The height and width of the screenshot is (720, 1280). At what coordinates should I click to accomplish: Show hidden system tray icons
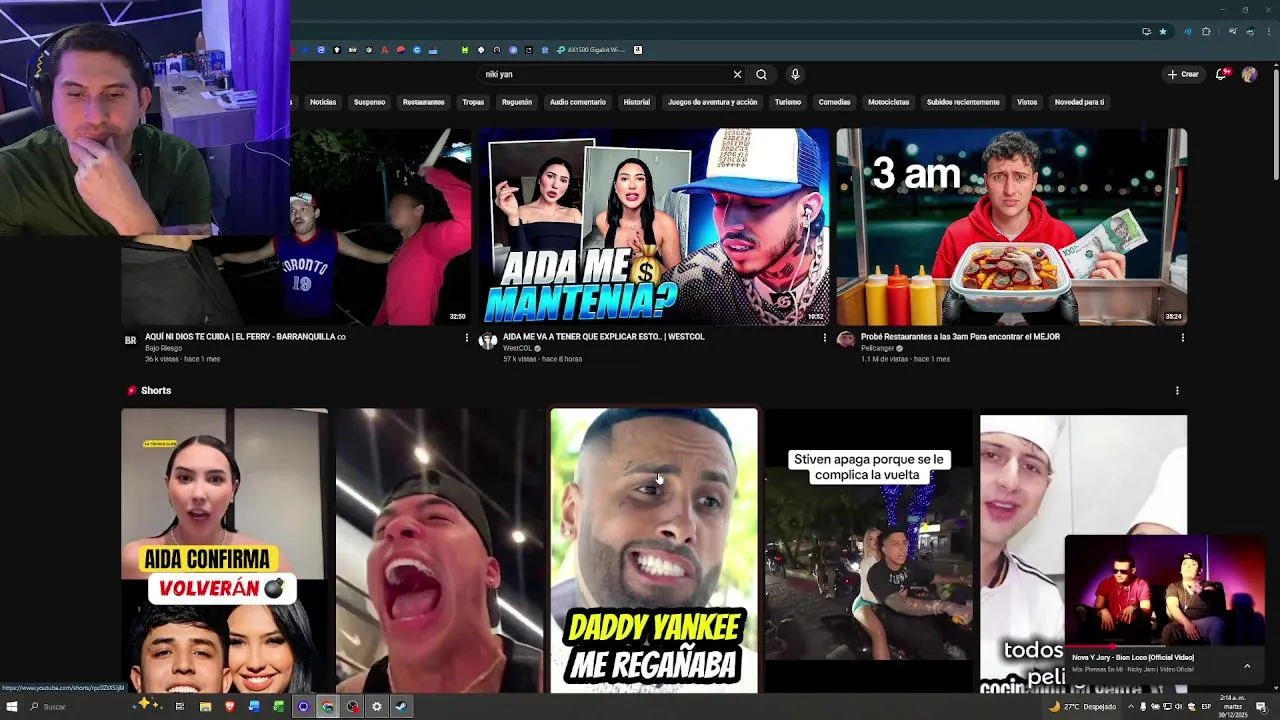pyautogui.click(x=1131, y=707)
